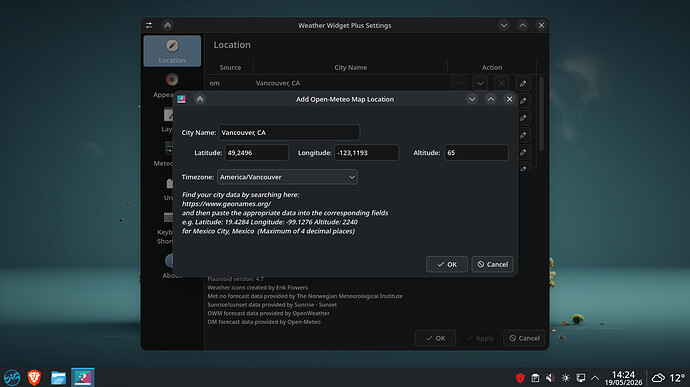
Task: Click 'OM forecast data provided by Open-Meteo' text
Action: point(264,322)
